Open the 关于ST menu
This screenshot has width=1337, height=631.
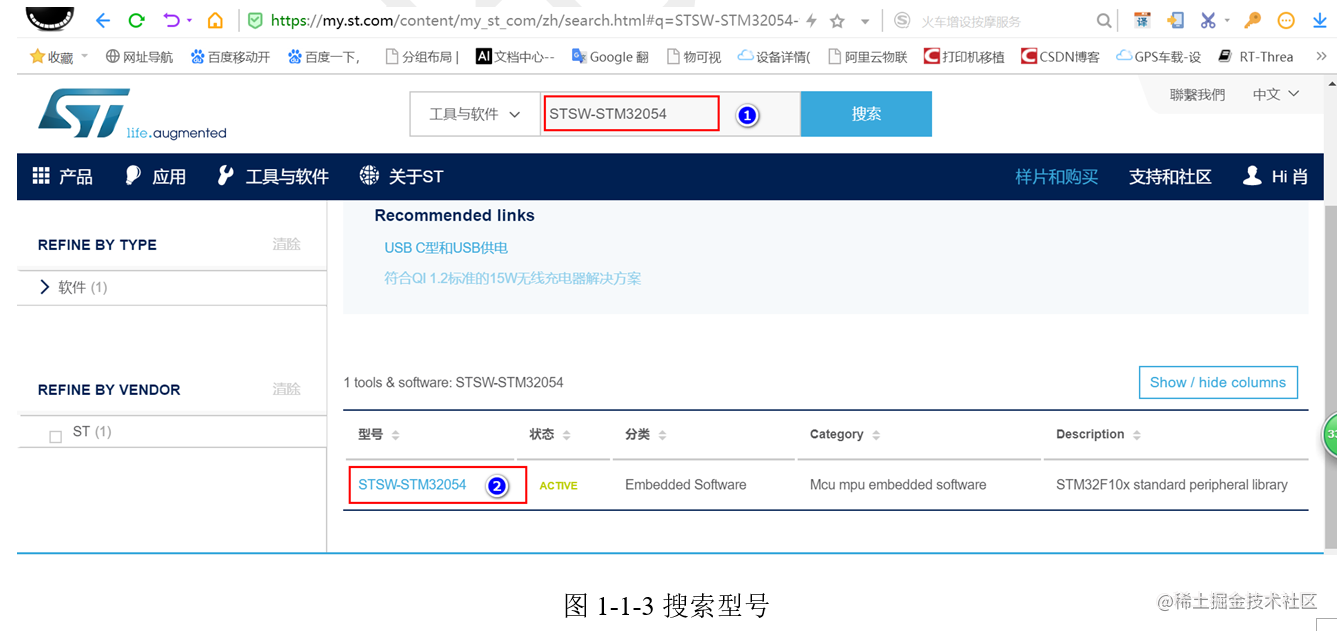[x=401, y=177]
